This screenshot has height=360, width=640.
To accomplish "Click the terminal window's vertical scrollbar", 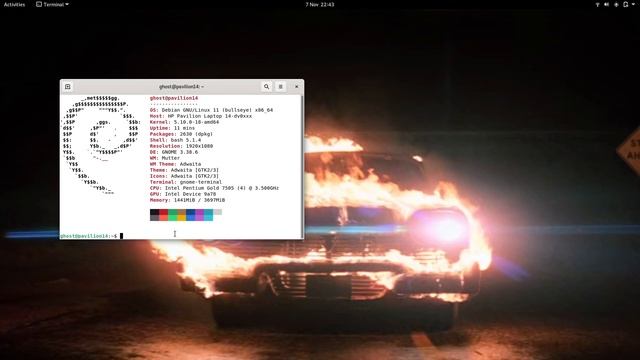I will [x=302, y=167].
